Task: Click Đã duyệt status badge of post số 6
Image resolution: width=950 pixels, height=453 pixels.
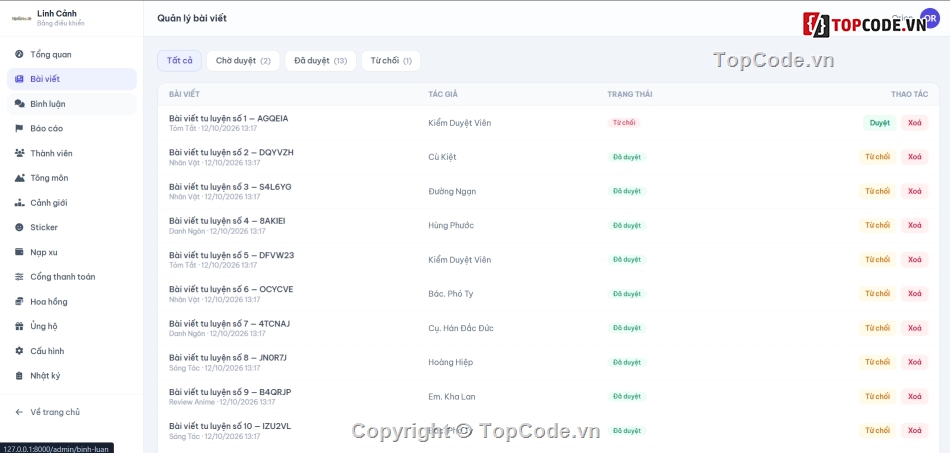Action: pos(626,294)
